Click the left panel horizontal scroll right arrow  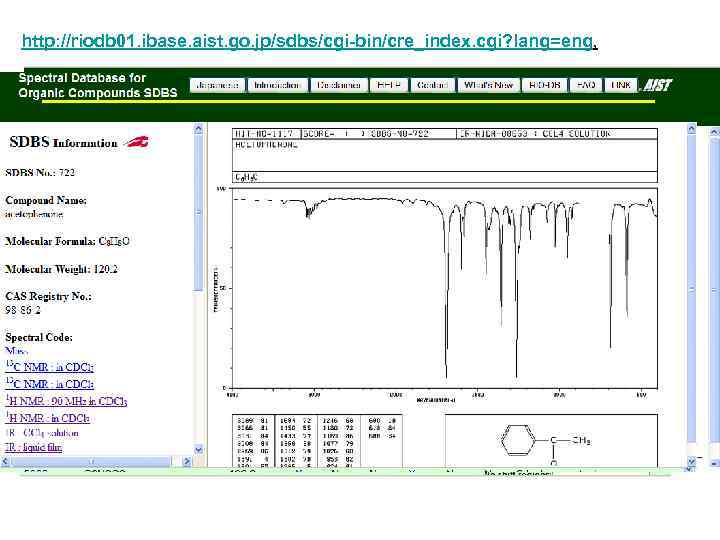187,461
